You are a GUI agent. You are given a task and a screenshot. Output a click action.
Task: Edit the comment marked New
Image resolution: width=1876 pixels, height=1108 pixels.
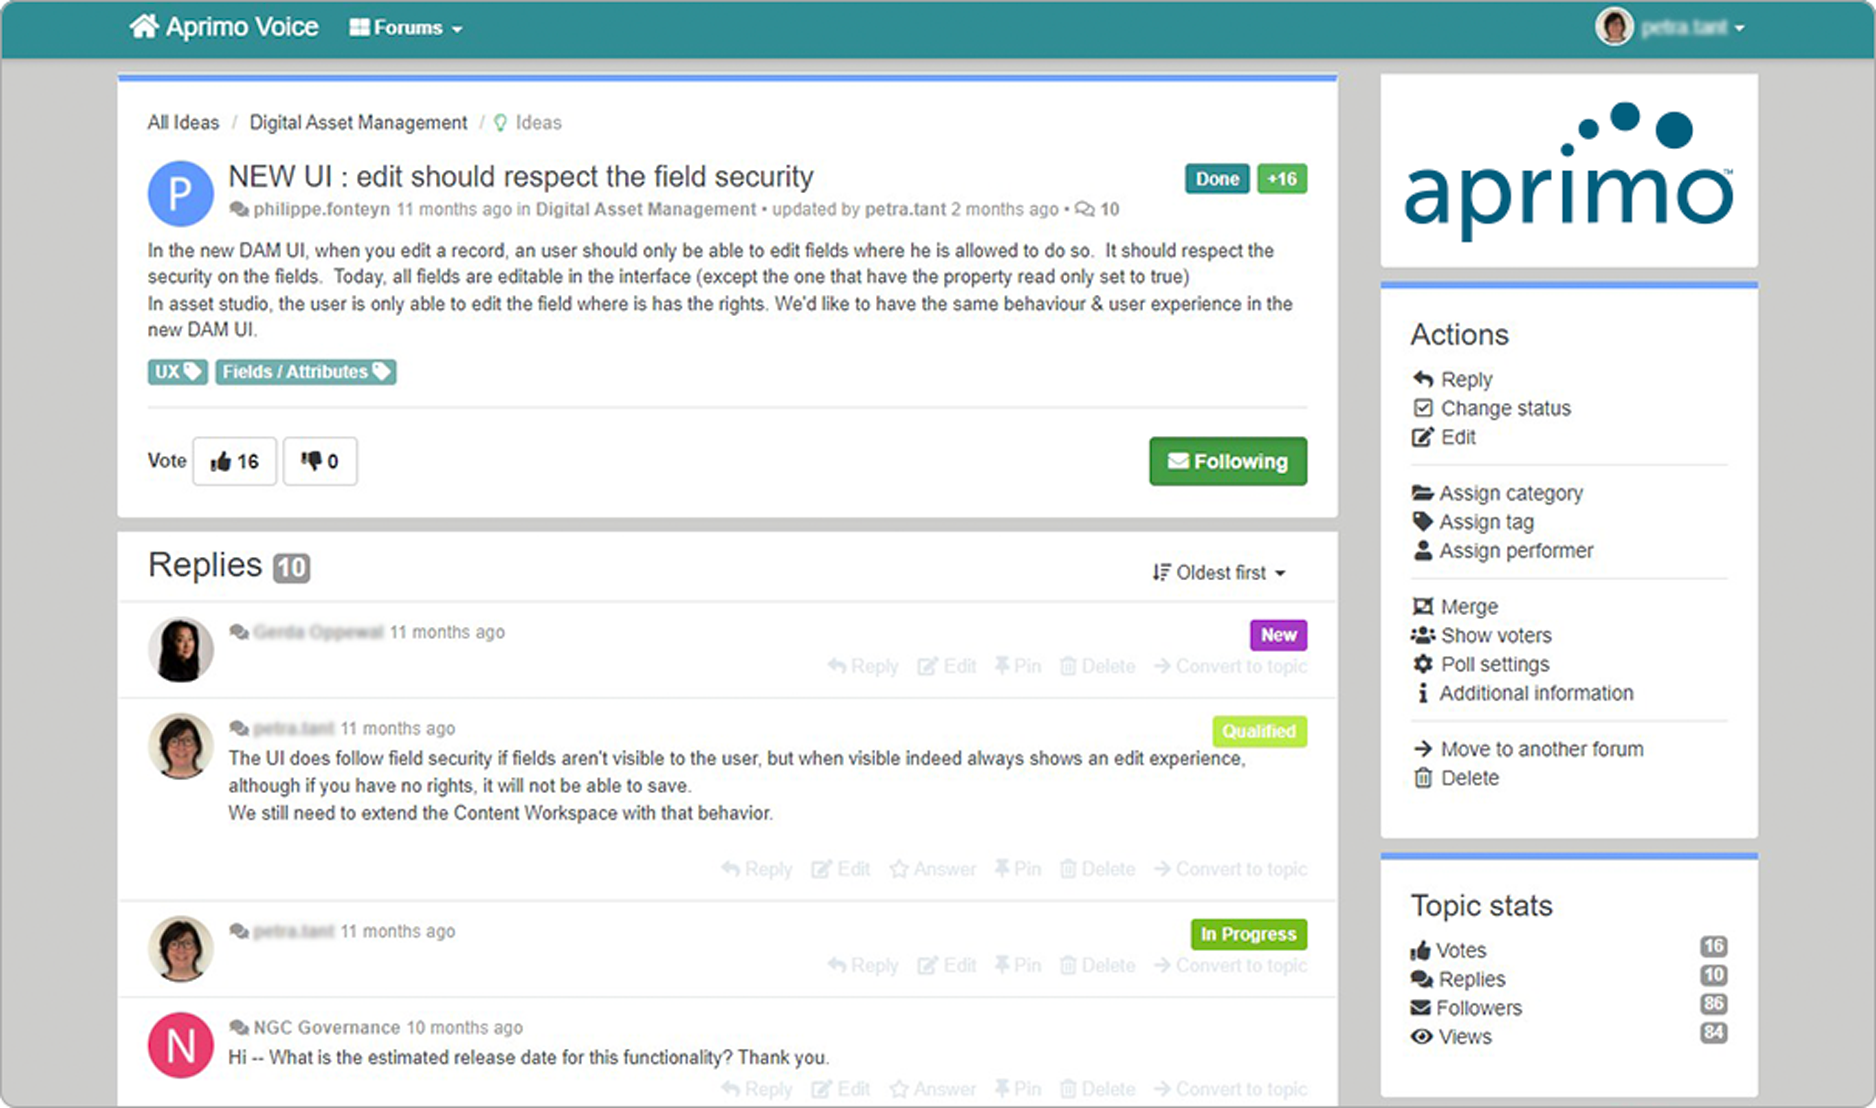tap(947, 667)
